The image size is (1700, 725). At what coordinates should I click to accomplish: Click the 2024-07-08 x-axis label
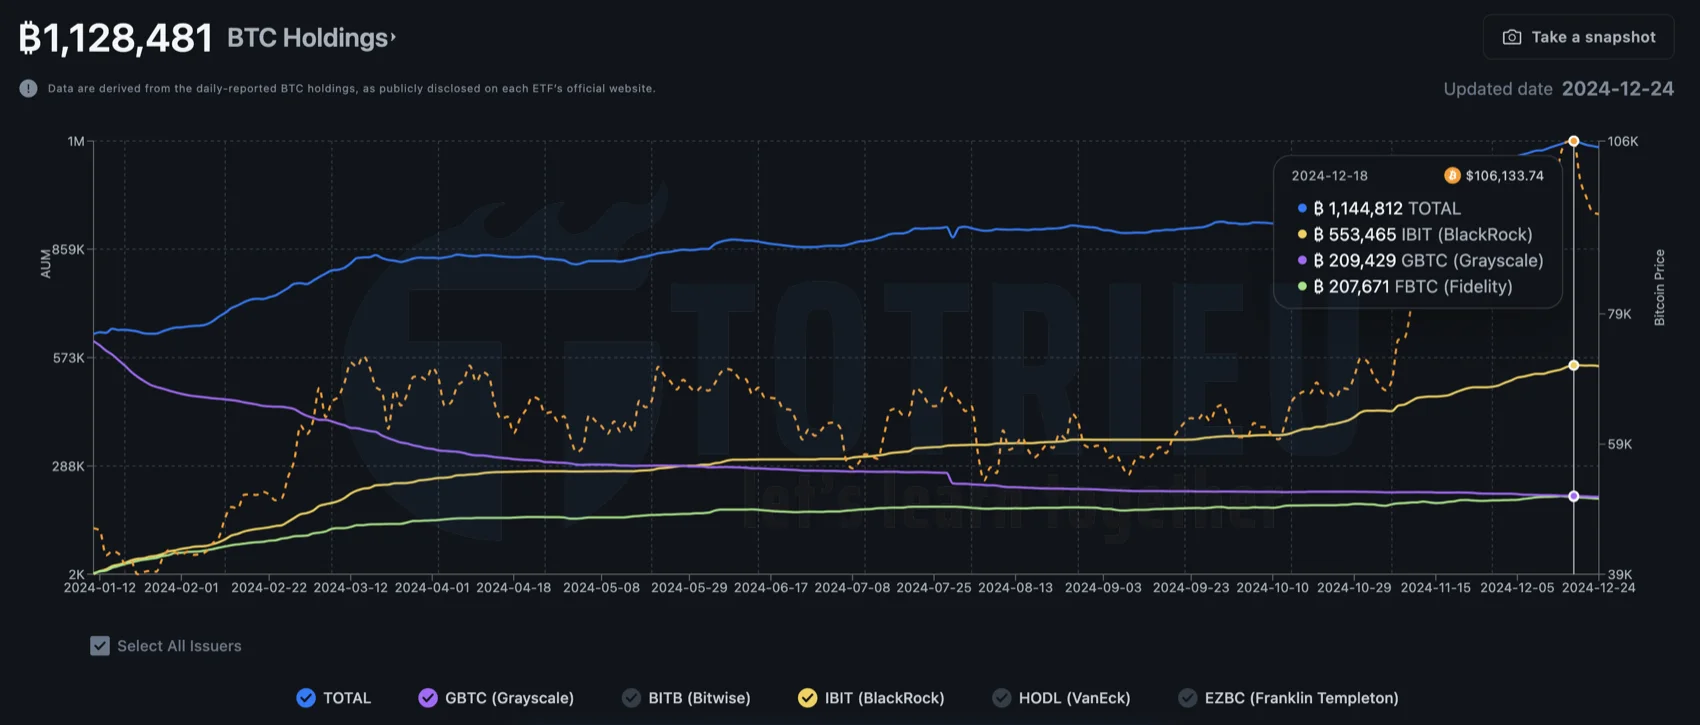click(x=852, y=588)
